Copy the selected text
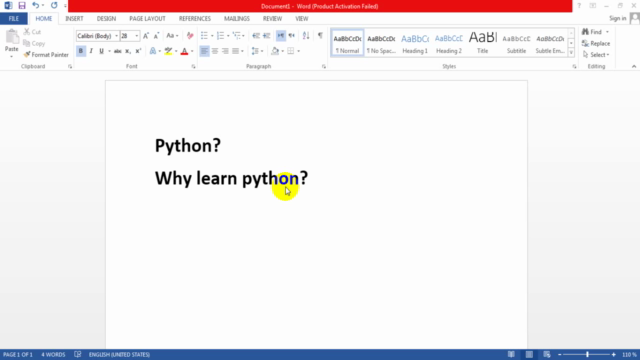 [34, 43]
